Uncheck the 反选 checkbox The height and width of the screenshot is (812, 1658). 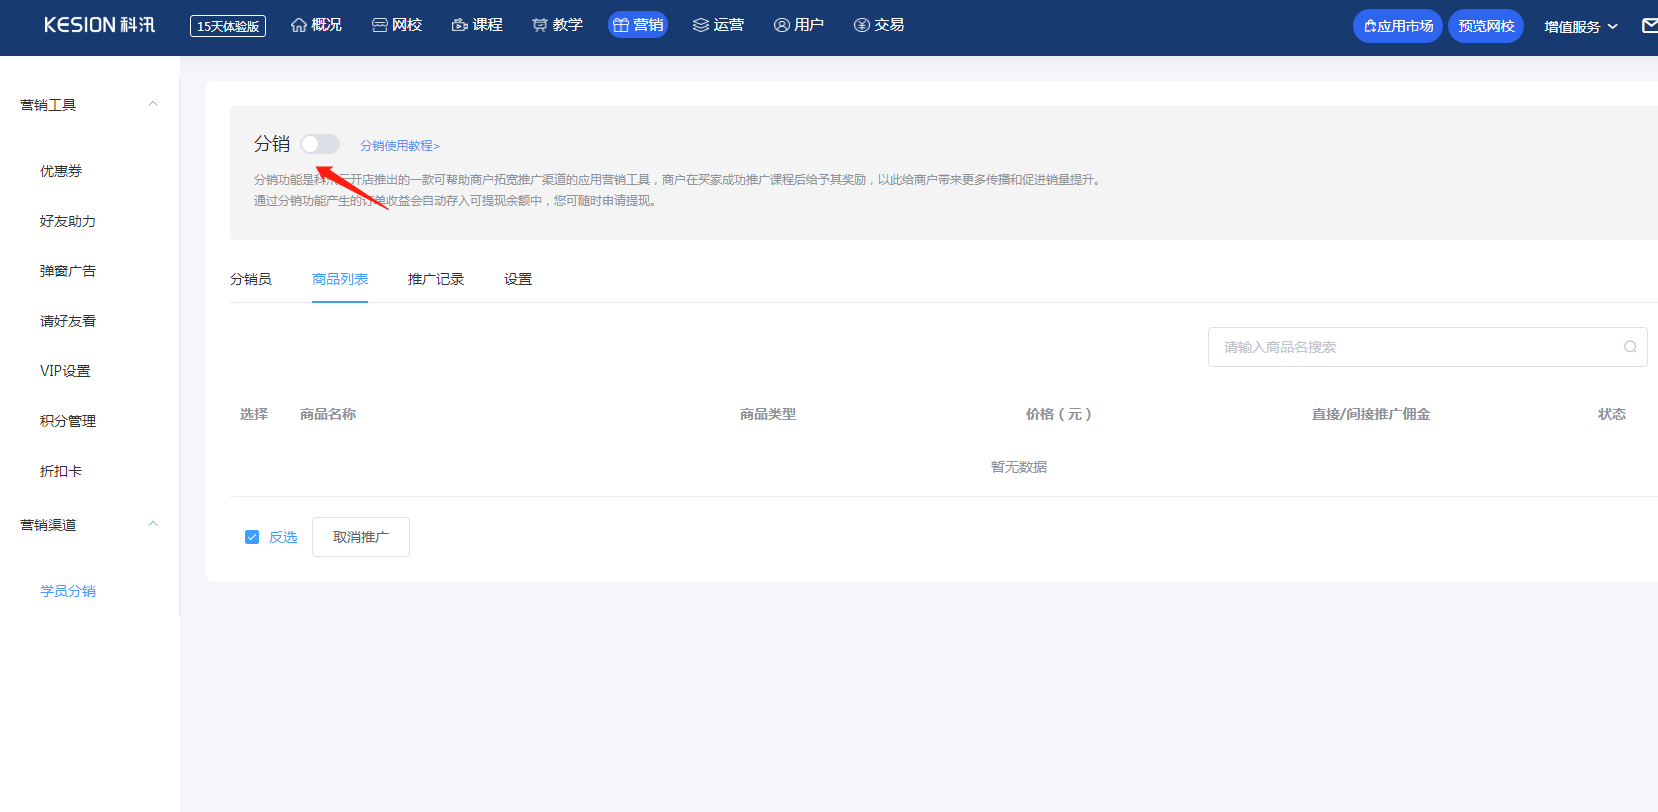click(x=252, y=537)
